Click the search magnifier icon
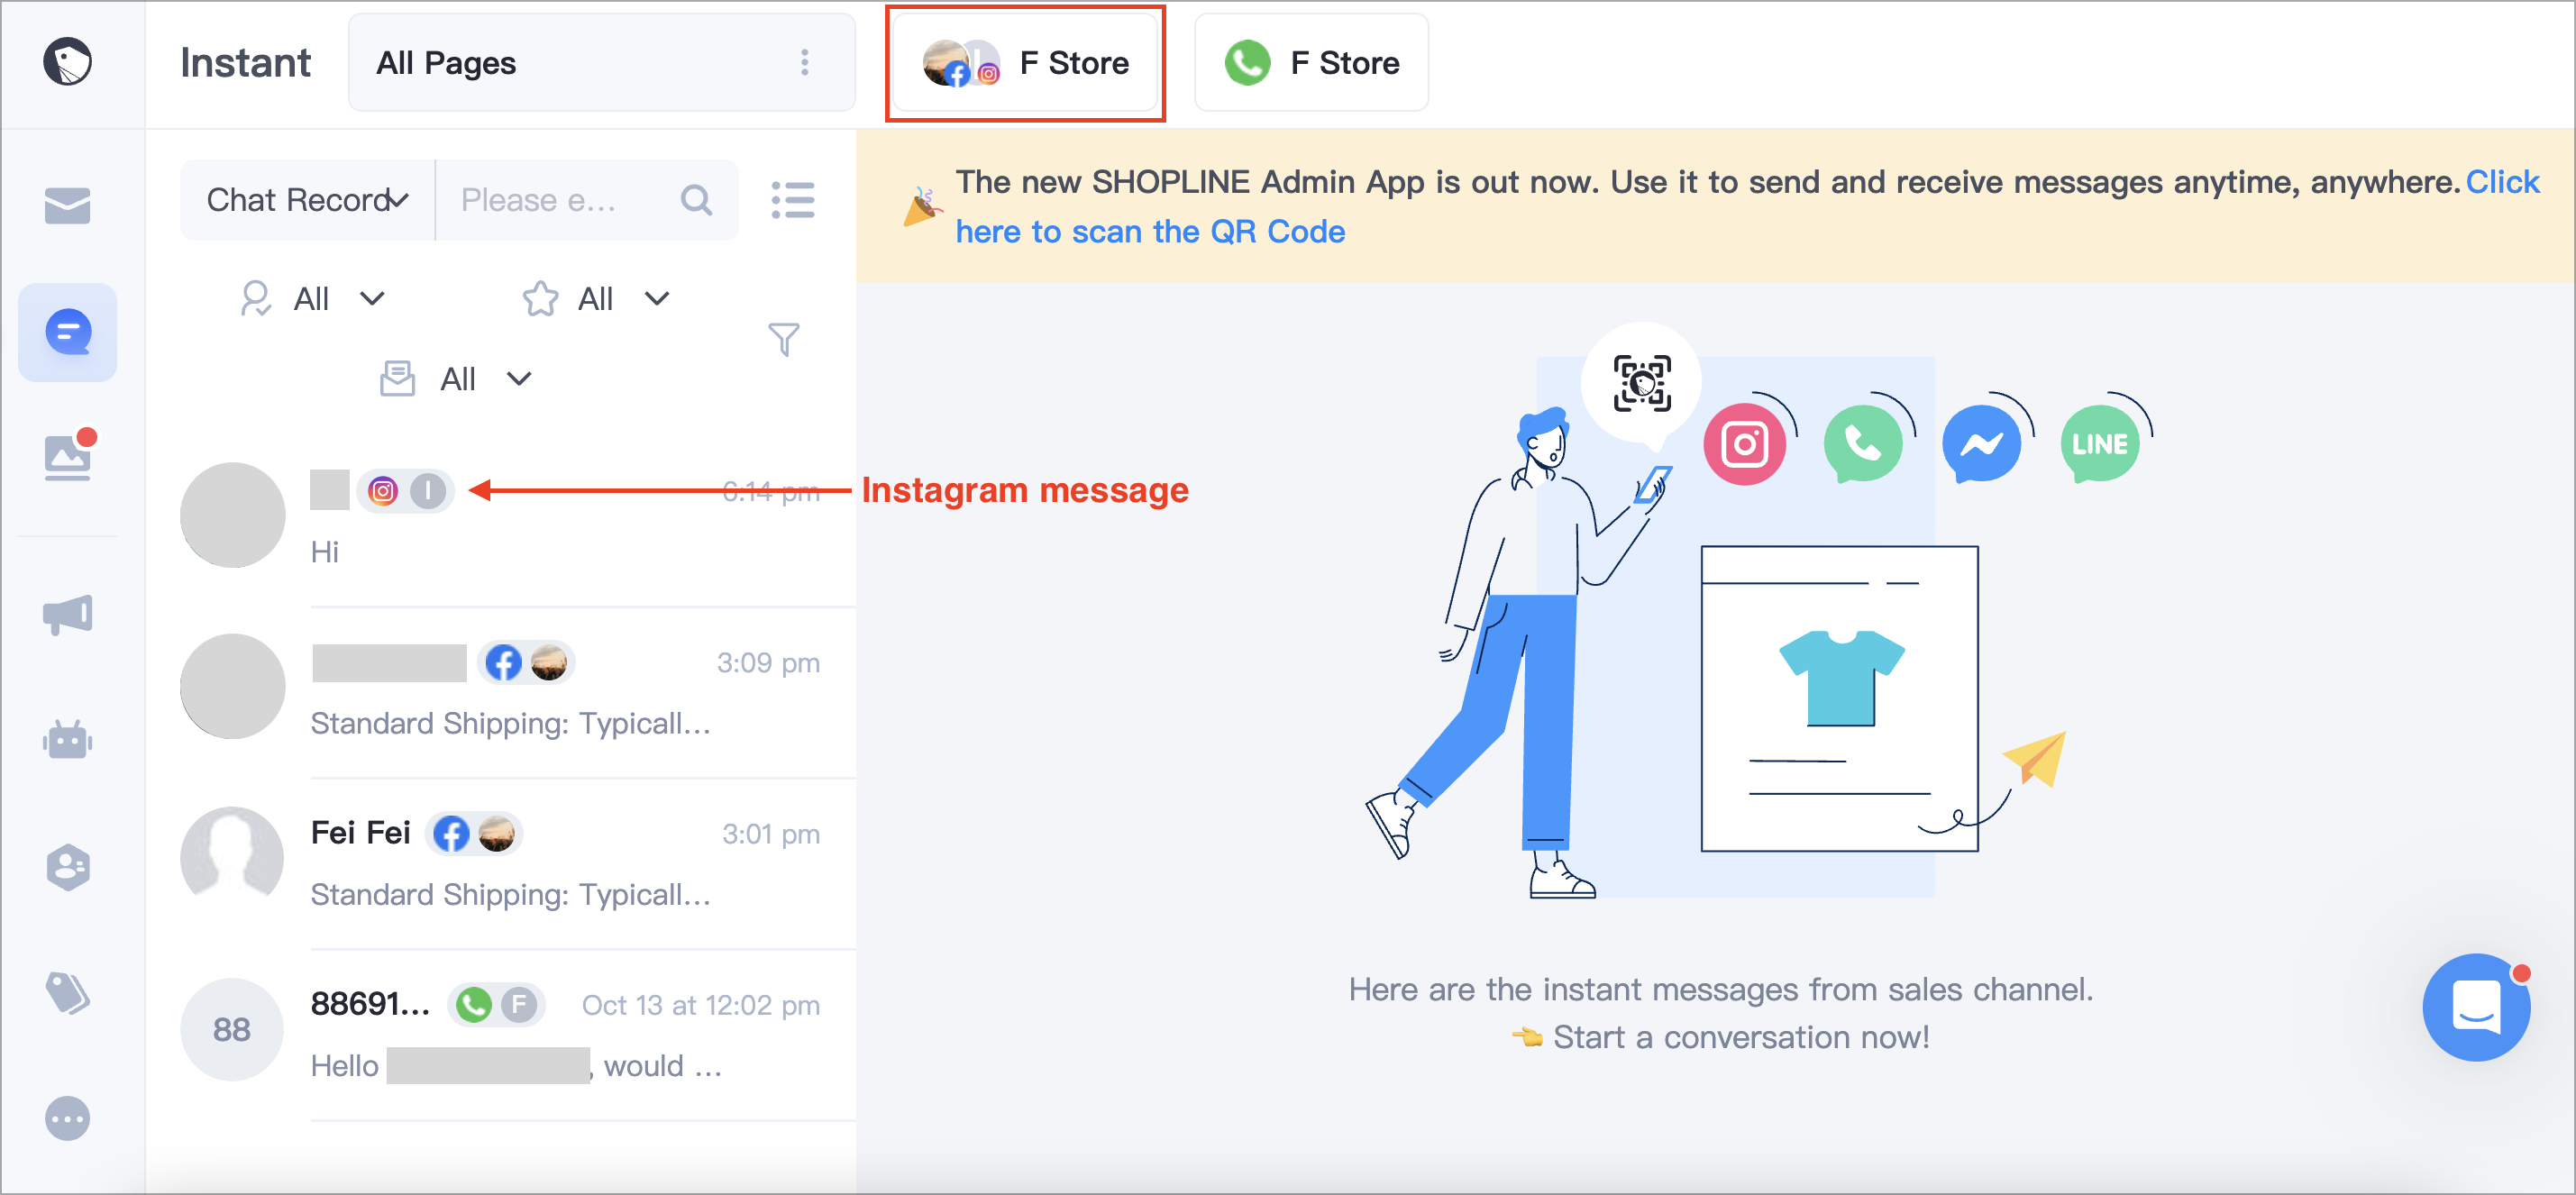Screen dimensions: 2576x1195 696,200
